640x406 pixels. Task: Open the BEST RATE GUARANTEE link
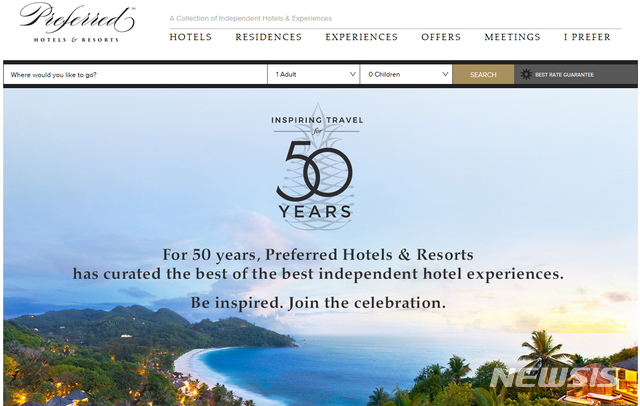coord(564,75)
